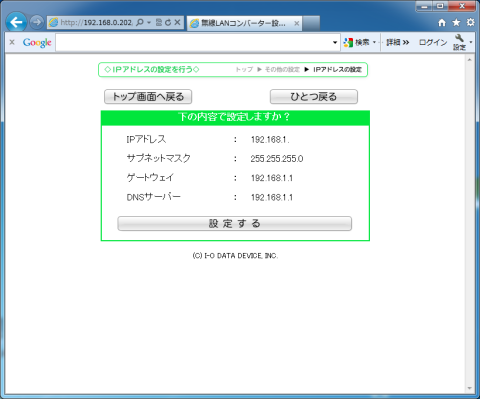Image resolution: width=480 pixels, height=399 pixels.
Task: Click the 下の内容で設定しますか？ header
Action: pyautogui.click(x=234, y=117)
